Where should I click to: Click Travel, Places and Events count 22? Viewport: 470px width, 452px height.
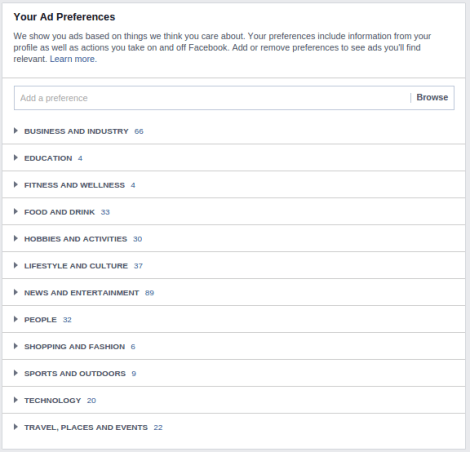[x=158, y=428]
